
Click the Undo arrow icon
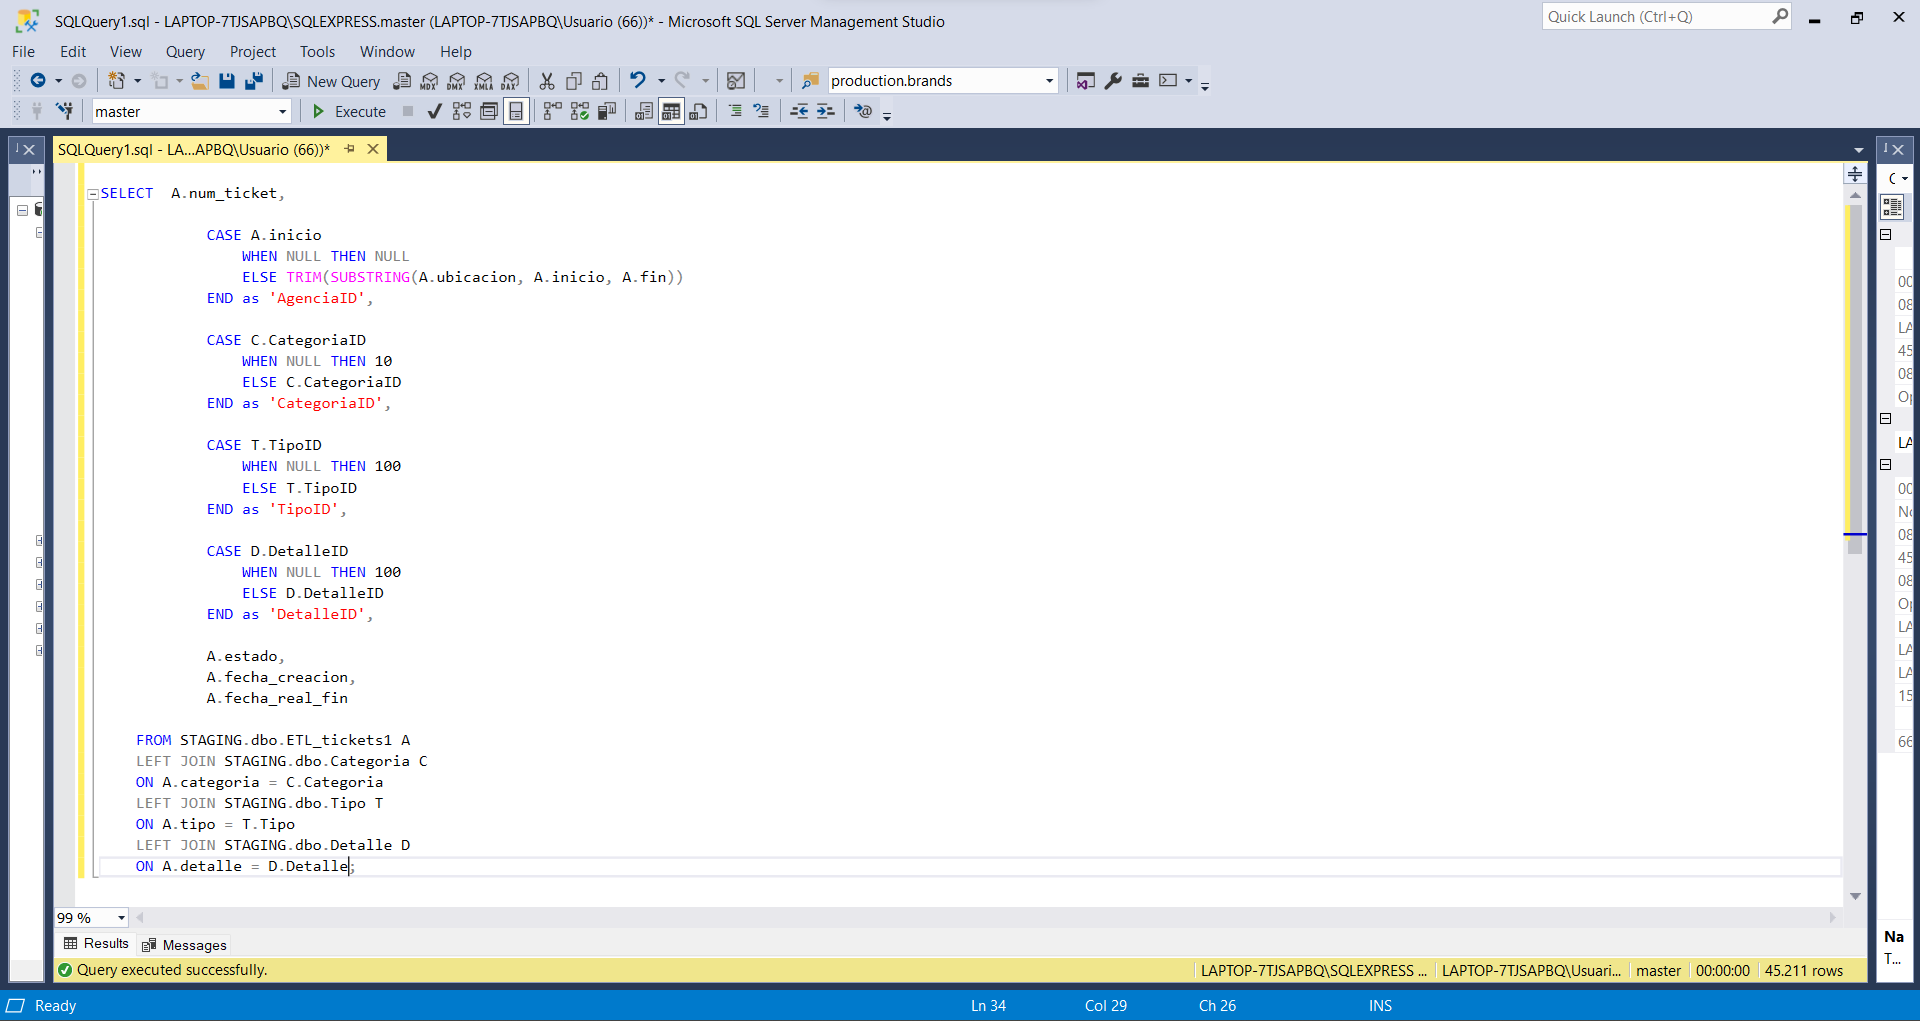pos(637,81)
